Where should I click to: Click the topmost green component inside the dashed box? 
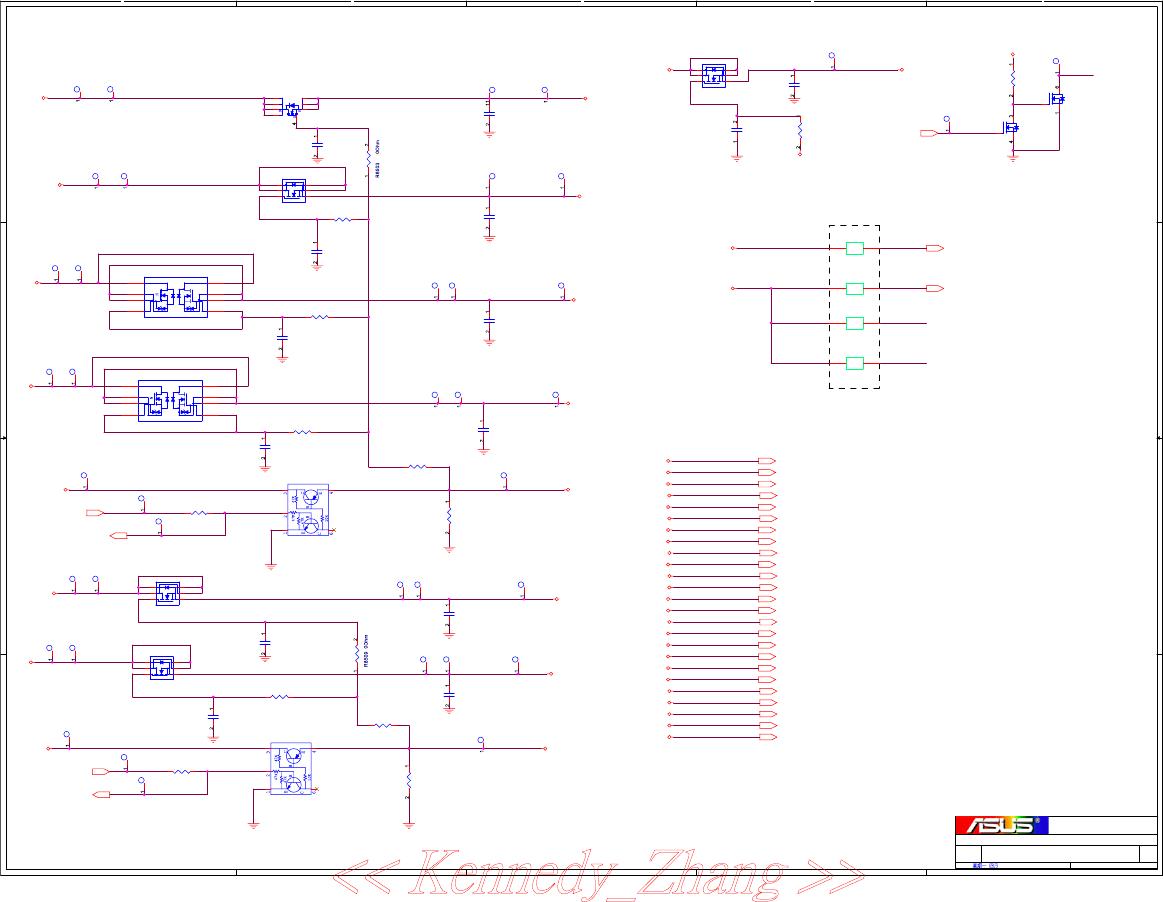pos(854,248)
